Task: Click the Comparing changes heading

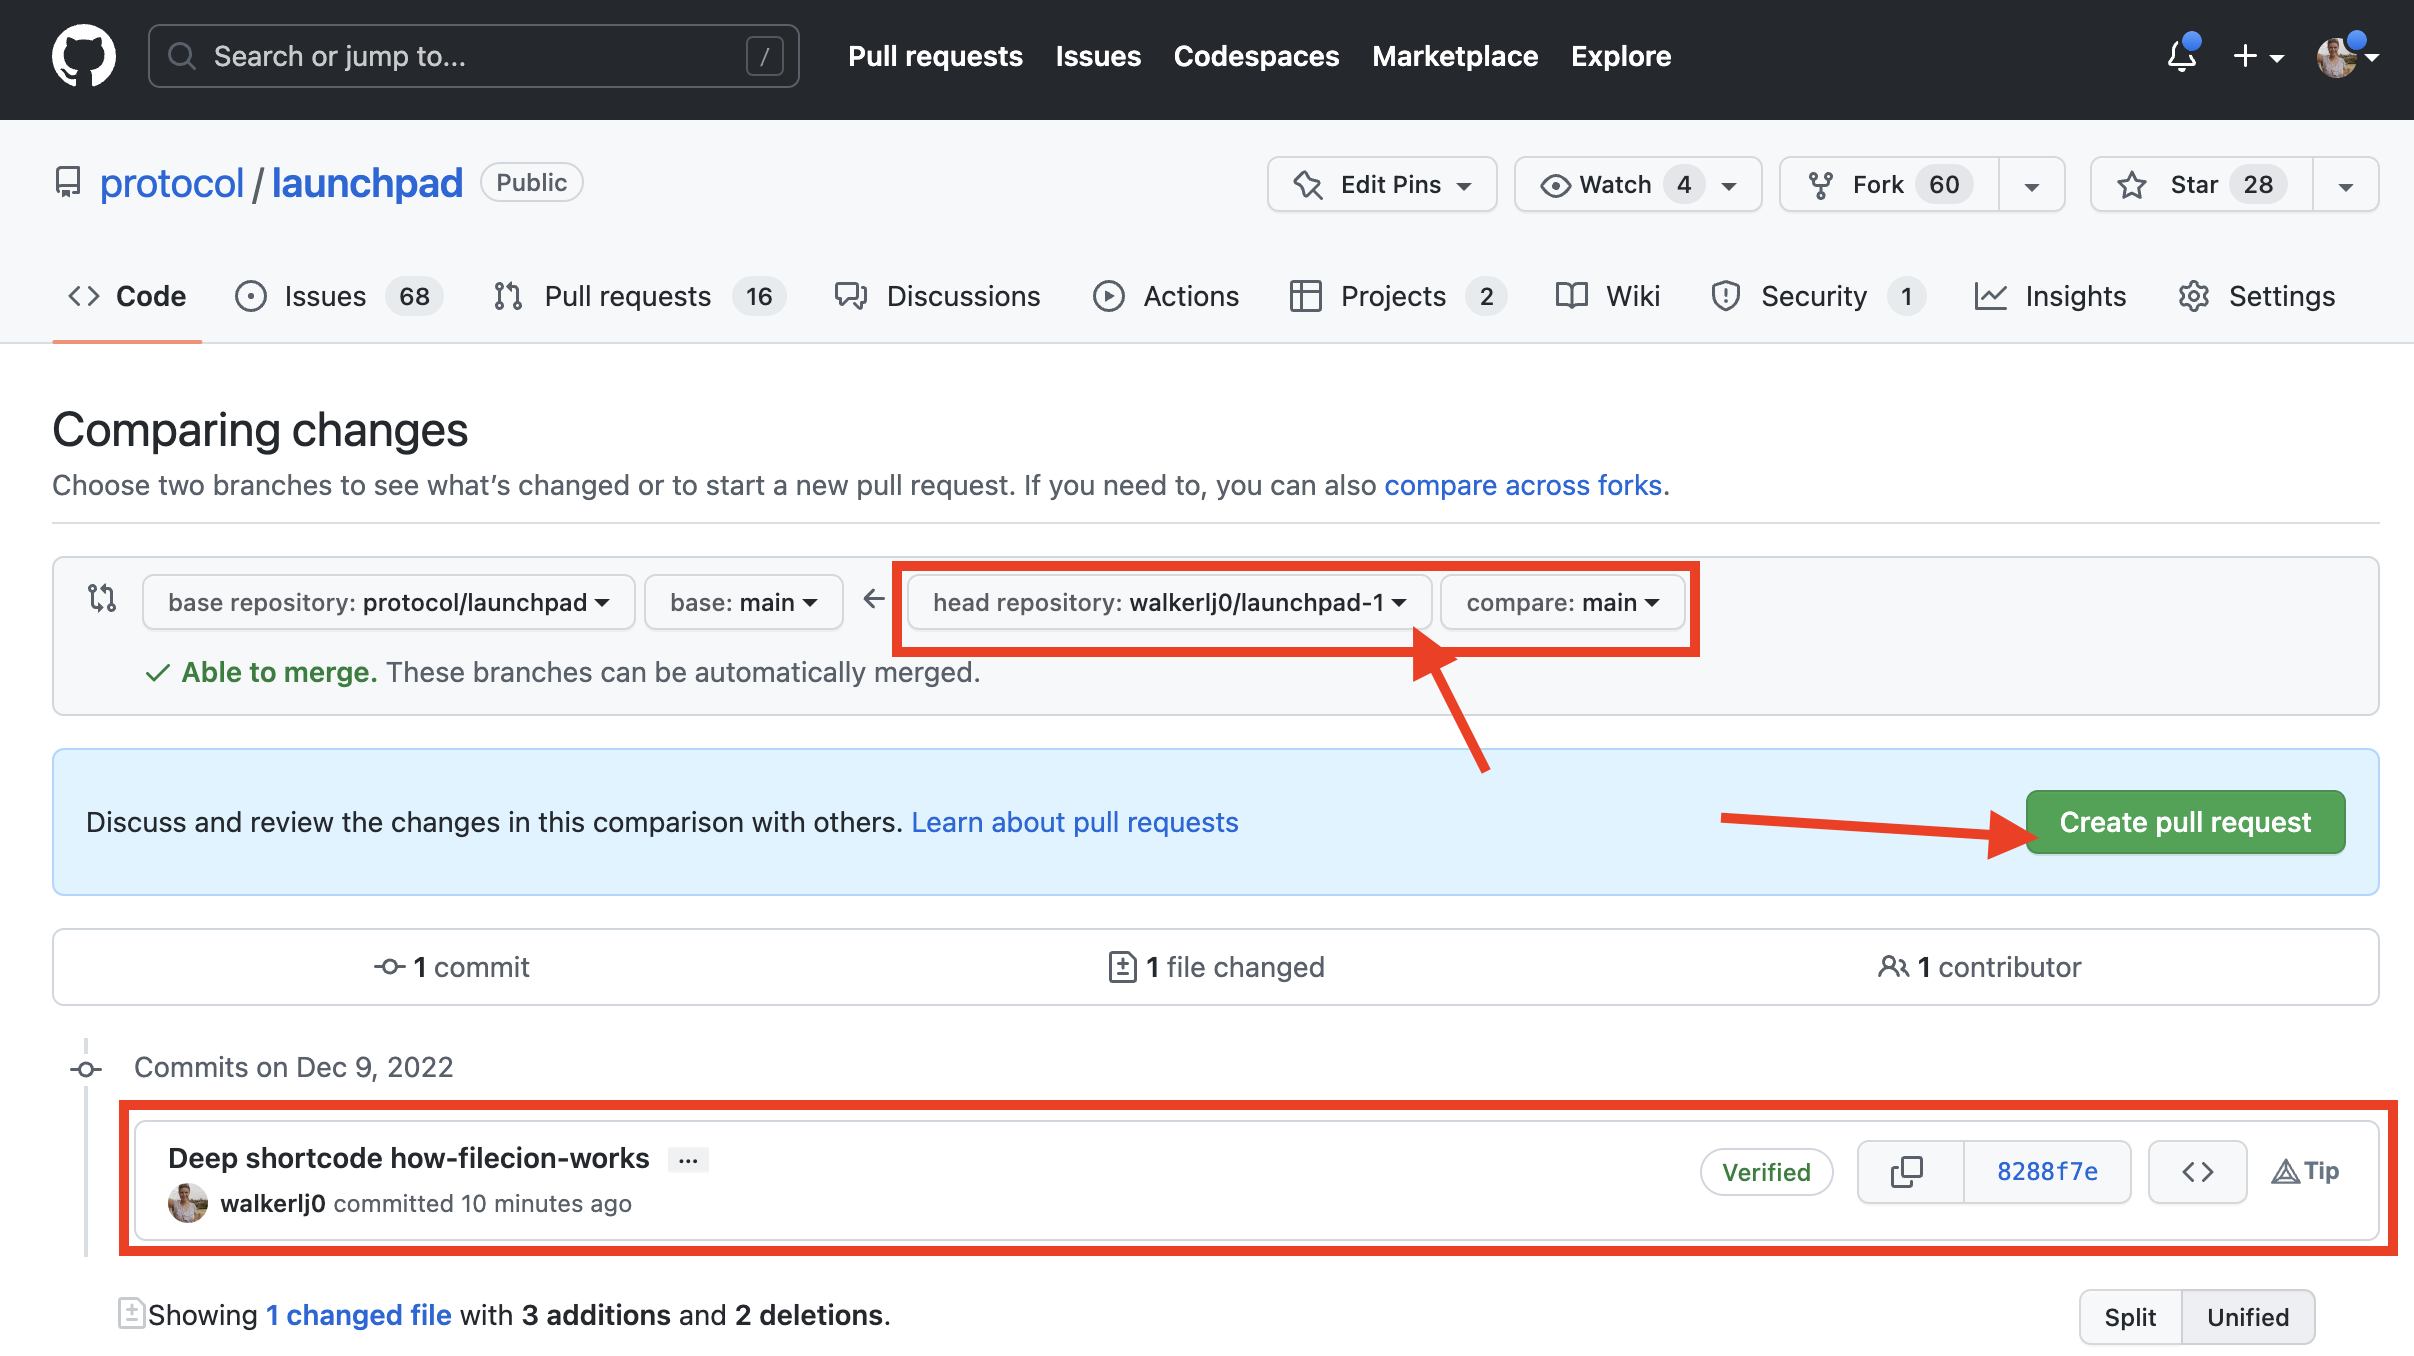Action: 260,430
